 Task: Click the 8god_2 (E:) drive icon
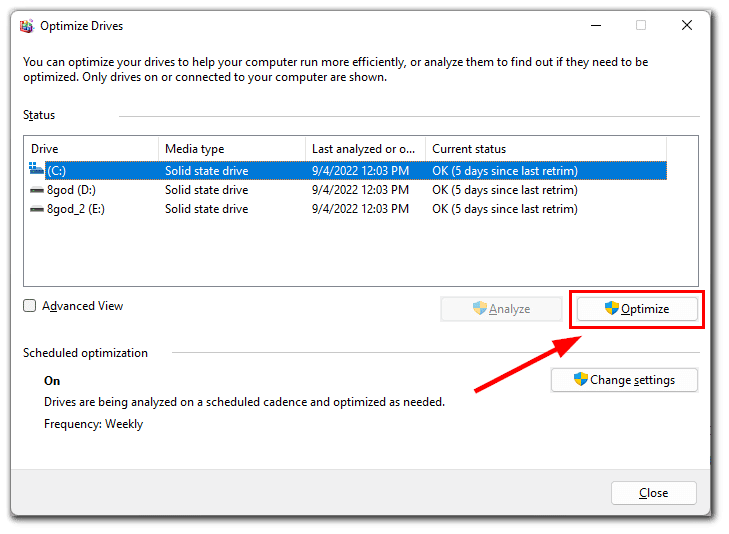pos(37,209)
